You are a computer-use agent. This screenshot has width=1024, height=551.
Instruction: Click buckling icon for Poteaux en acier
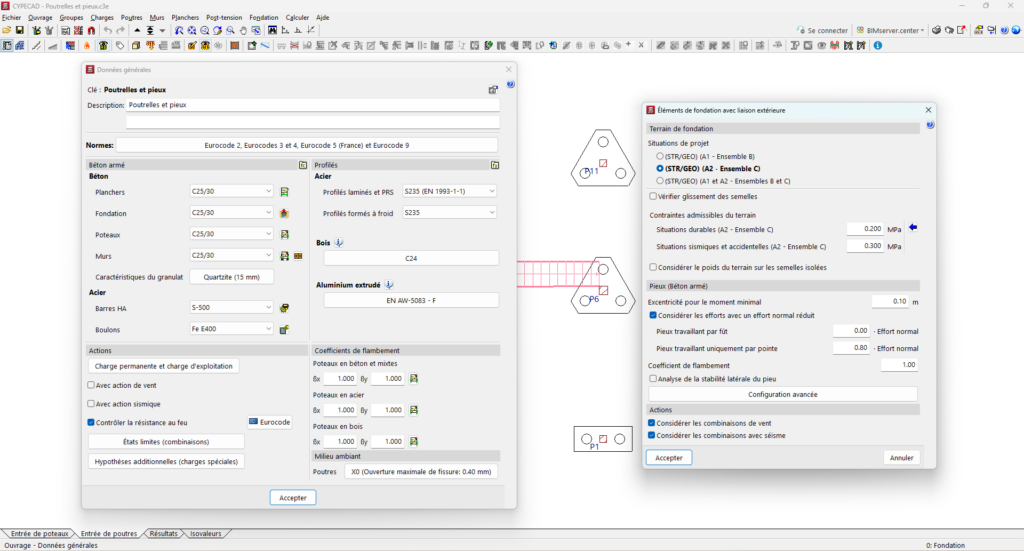click(414, 410)
